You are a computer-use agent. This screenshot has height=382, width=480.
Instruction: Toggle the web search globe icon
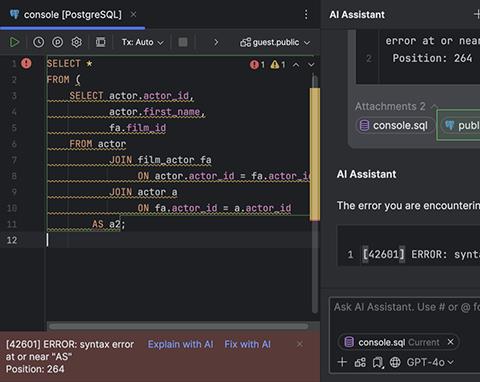tap(395, 362)
